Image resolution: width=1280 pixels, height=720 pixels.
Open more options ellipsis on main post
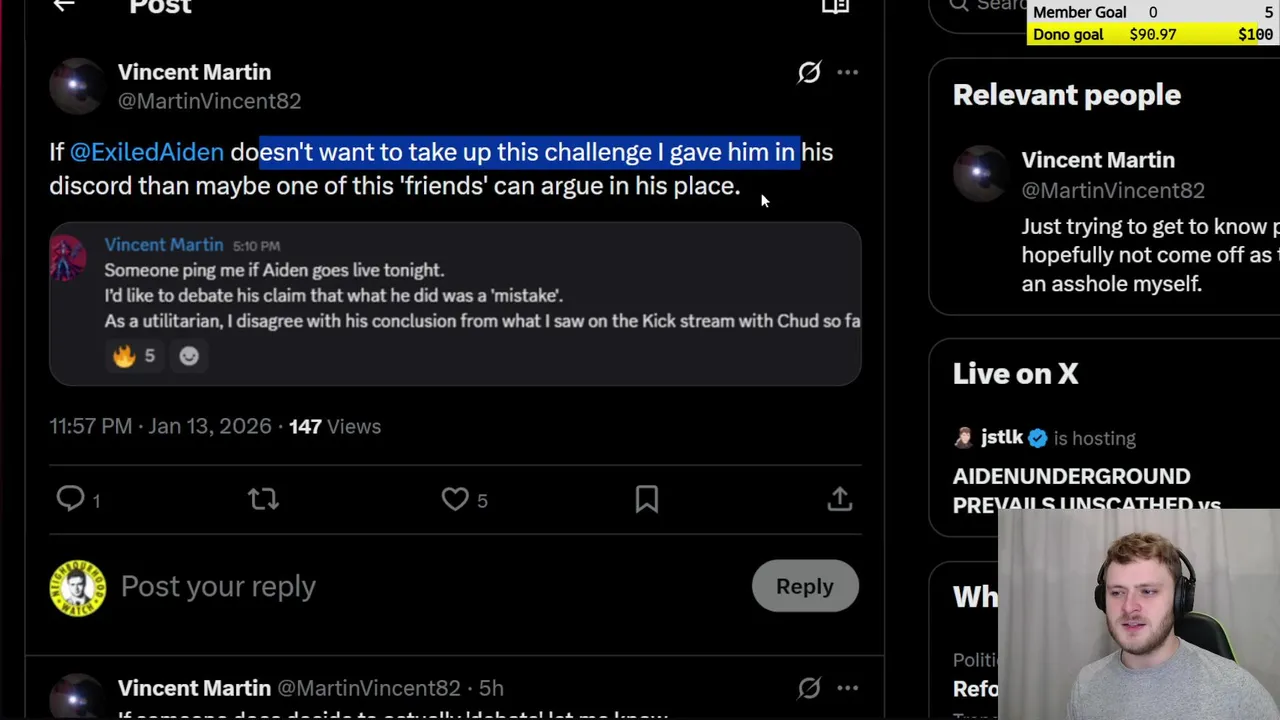pos(847,72)
